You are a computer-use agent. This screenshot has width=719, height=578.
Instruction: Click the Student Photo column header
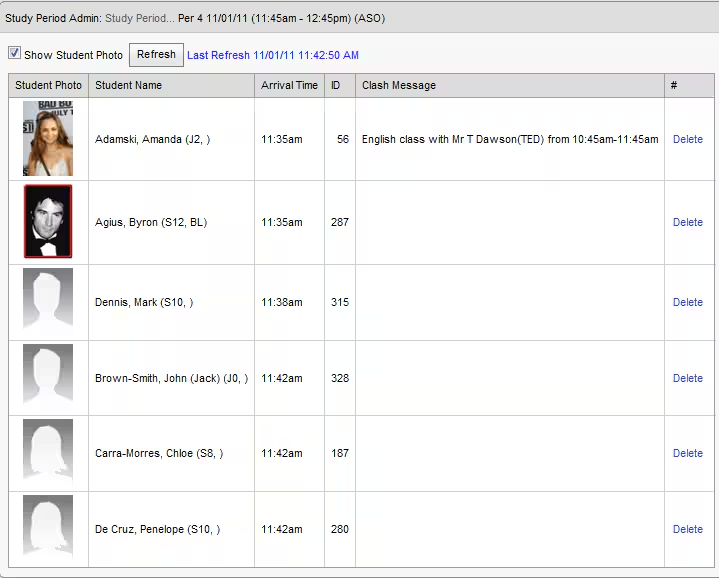pos(48,85)
